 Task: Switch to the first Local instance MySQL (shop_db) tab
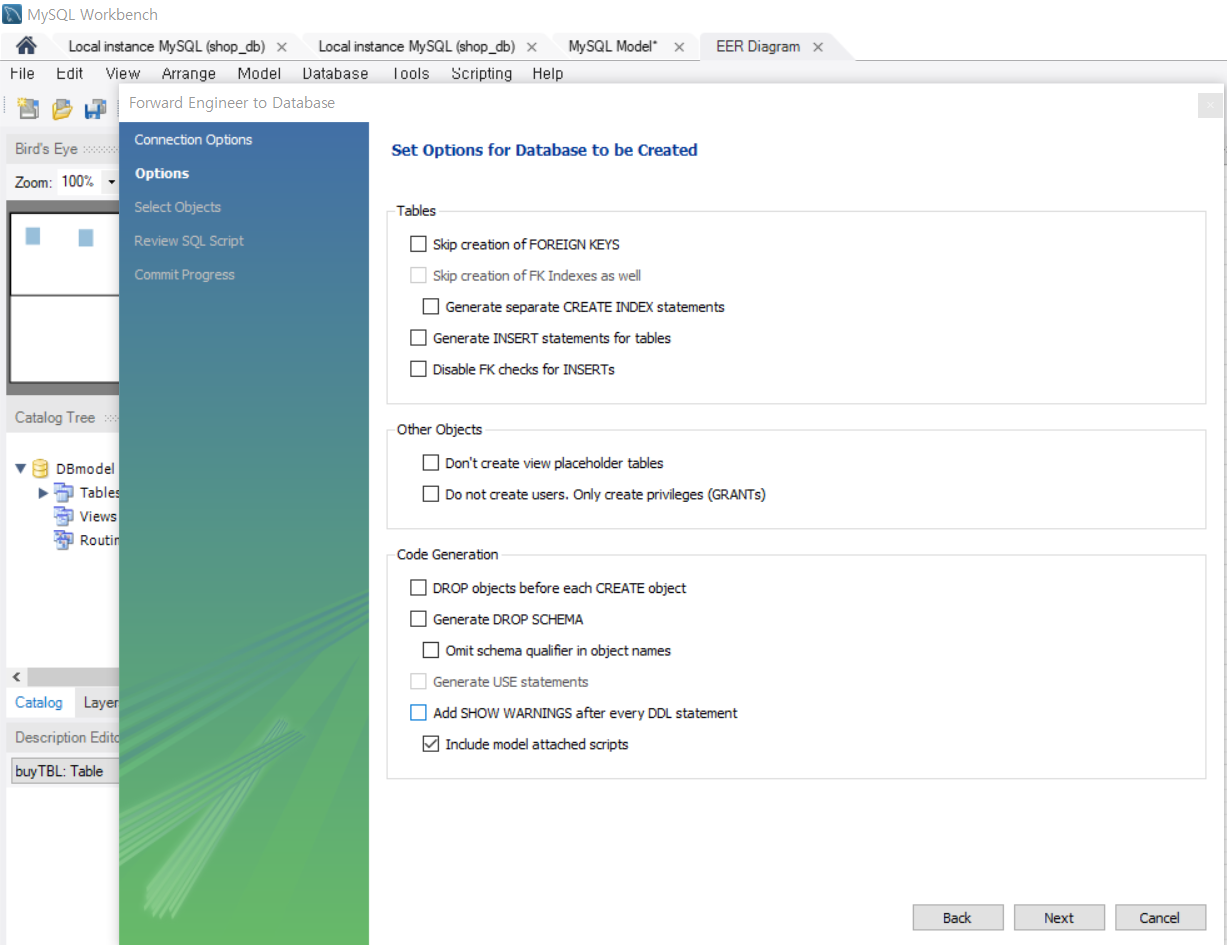pyautogui.click(x=166, y=47)
